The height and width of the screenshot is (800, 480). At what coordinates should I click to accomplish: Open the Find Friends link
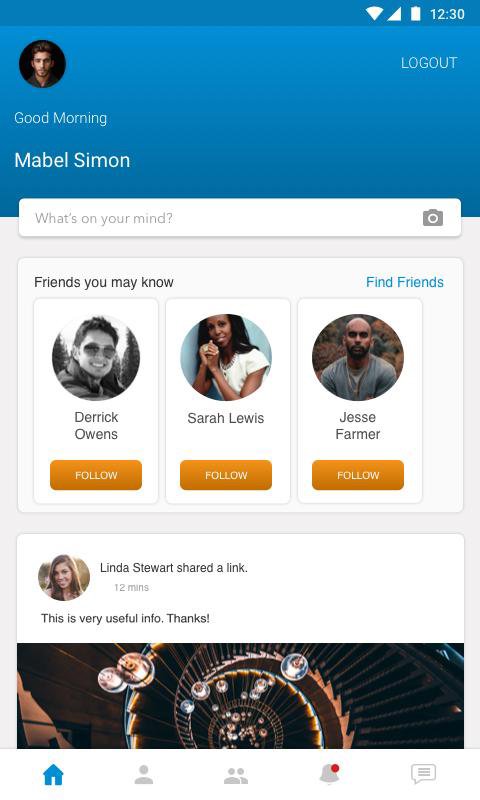[x=405, y=282]
